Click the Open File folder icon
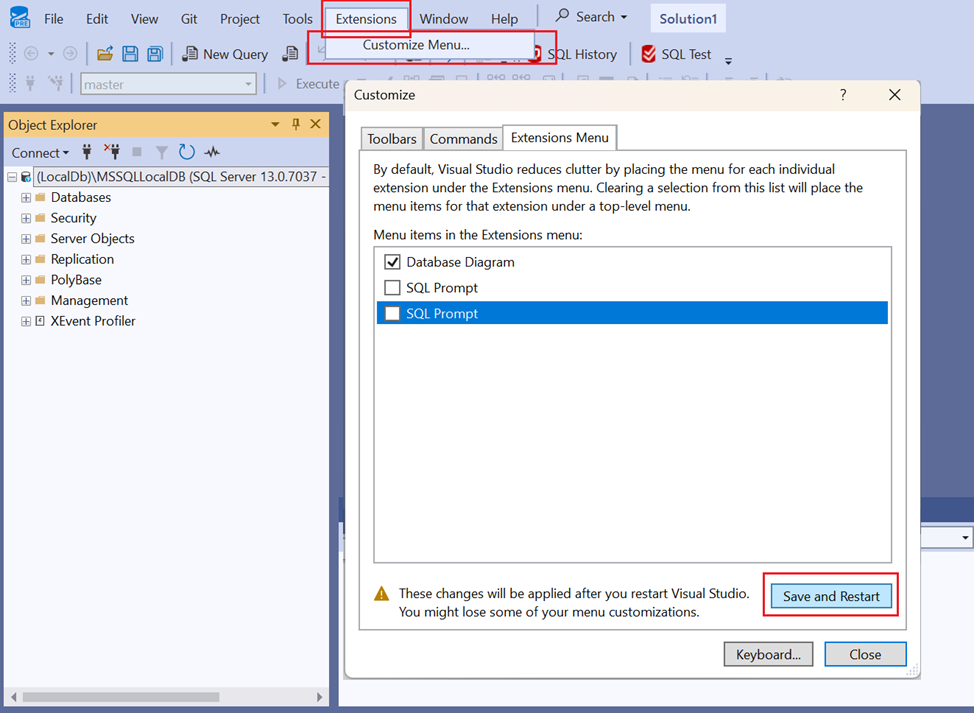 tap(104, 54)
